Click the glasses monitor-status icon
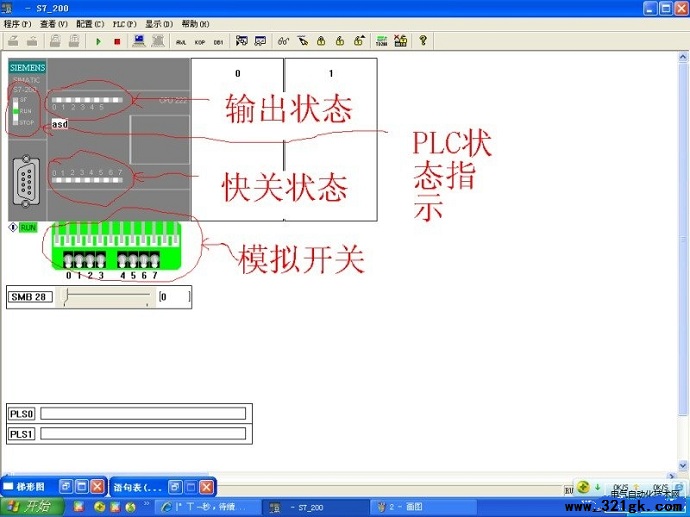 pyautogui.click(x=283, y=41)
